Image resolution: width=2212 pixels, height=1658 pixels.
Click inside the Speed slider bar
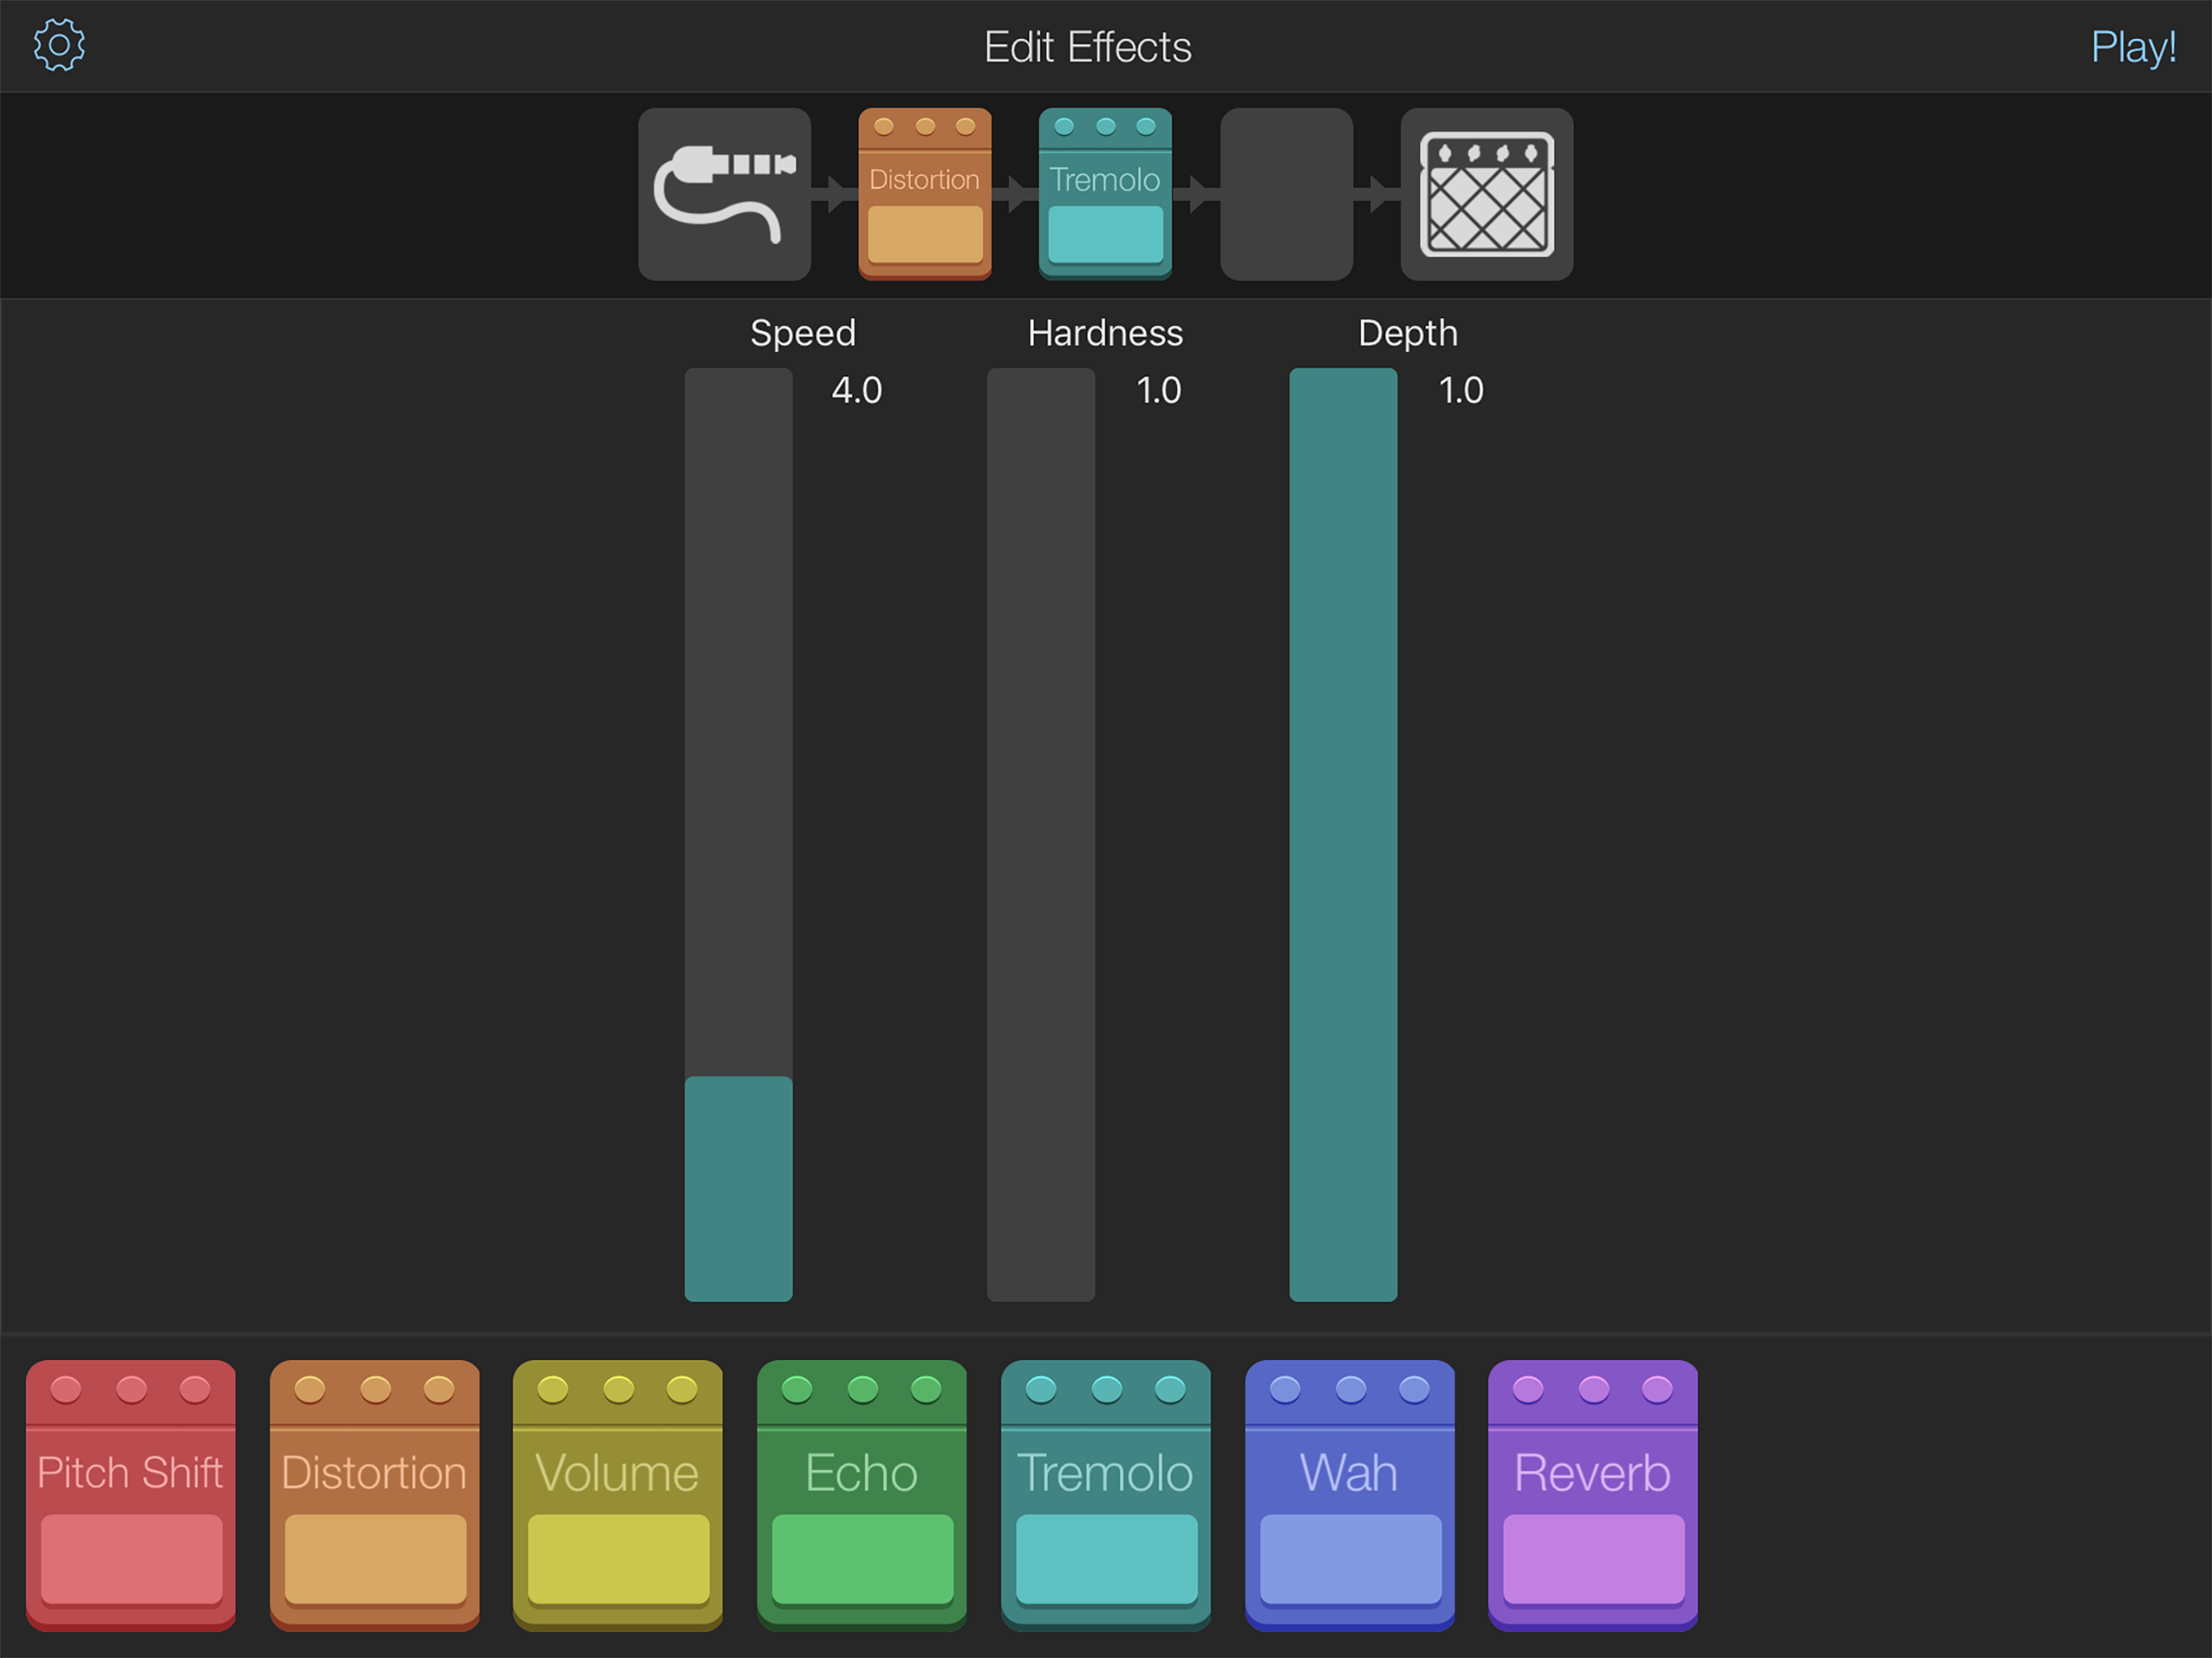pos(738,834)
